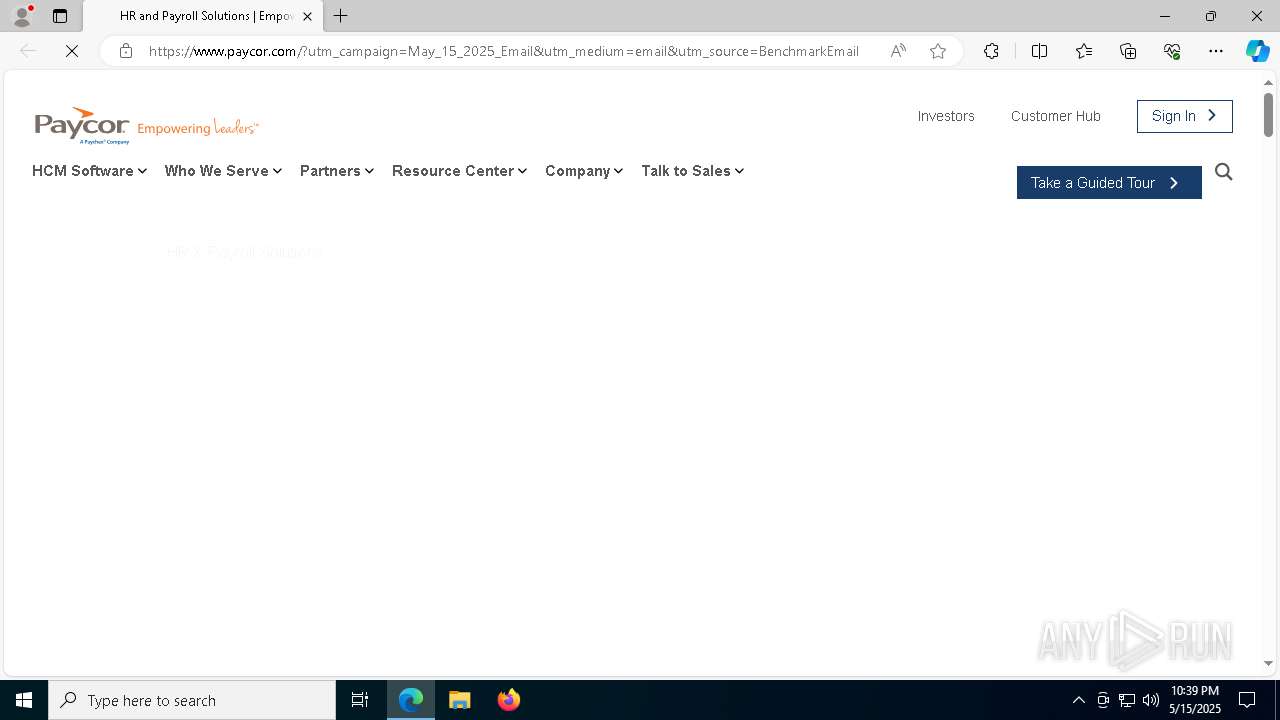Open File Explorer from taskbar
The image size is (1280, 720).
tap(460, 700)
